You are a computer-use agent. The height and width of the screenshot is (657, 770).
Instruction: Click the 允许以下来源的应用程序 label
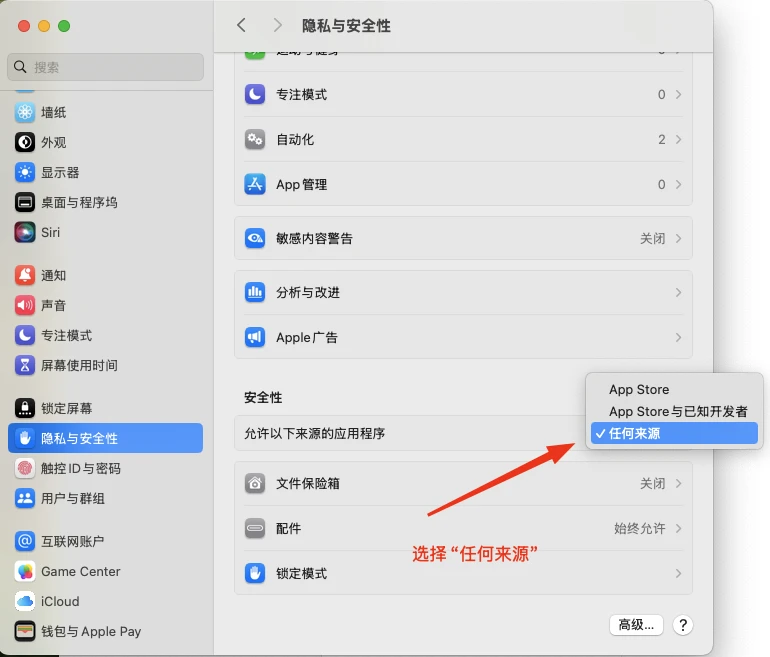click(x=315, y=434)
